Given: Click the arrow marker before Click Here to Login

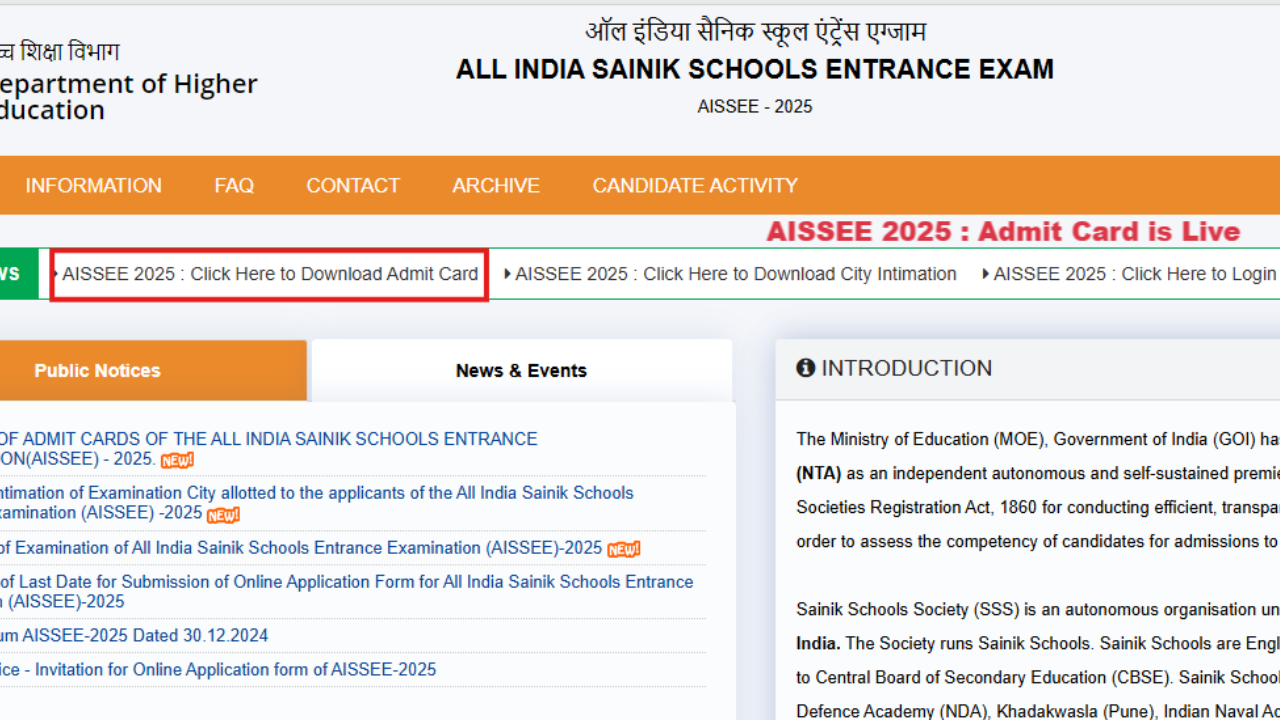Looking at the screenshot, I should (984, 273).
